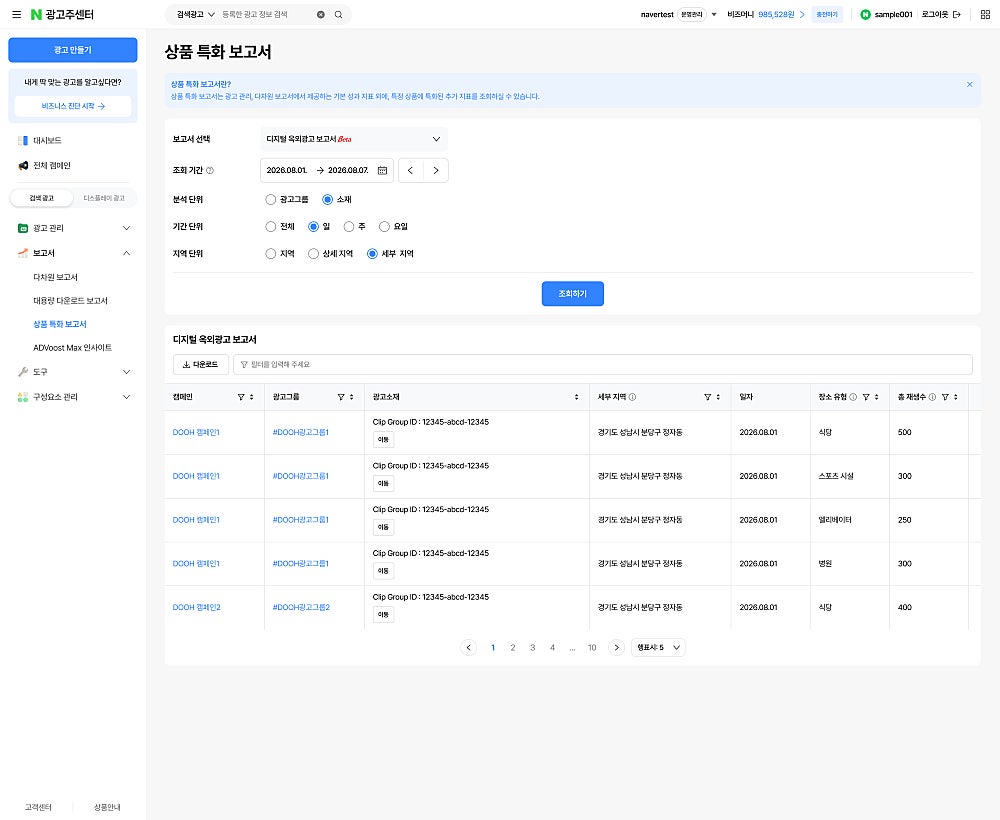Go to next pagination page arrow
The width and height of the screenshot is (1000, 820).
tap(616, 647)
